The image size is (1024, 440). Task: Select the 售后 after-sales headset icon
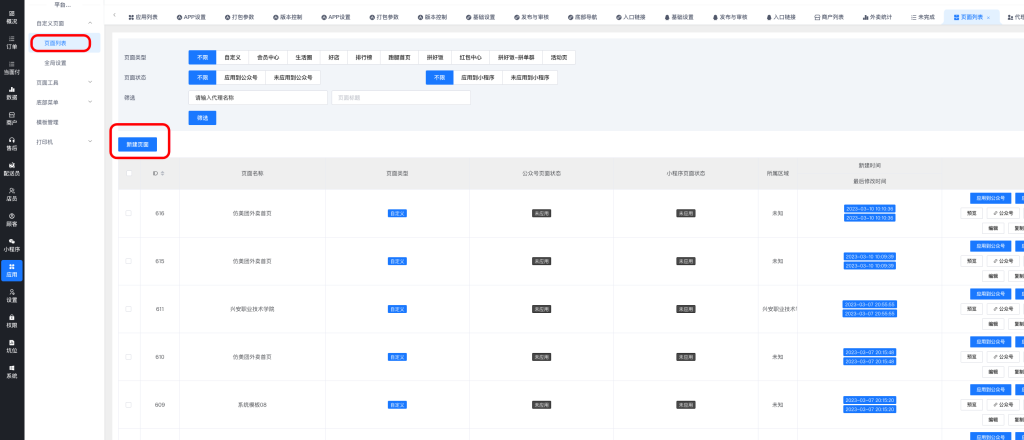(x=12, y=143)
